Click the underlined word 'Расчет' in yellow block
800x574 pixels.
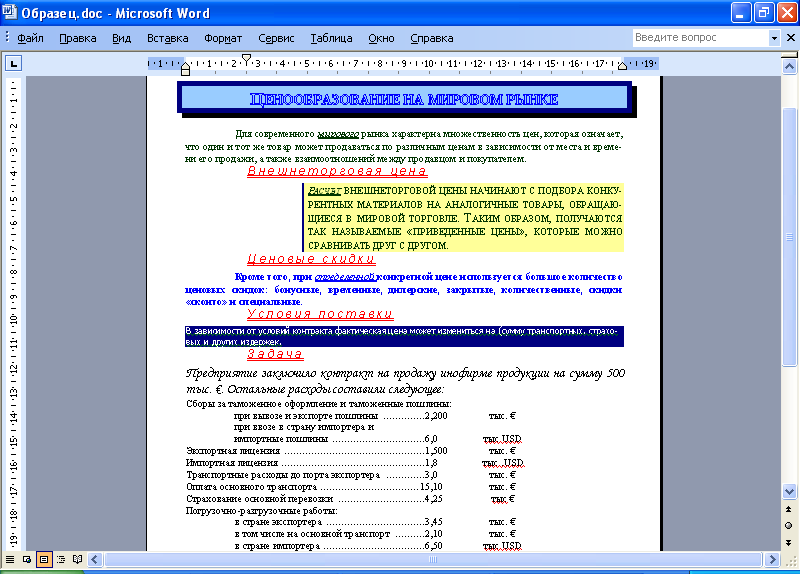pyautogui.click(x=324, y=191)
